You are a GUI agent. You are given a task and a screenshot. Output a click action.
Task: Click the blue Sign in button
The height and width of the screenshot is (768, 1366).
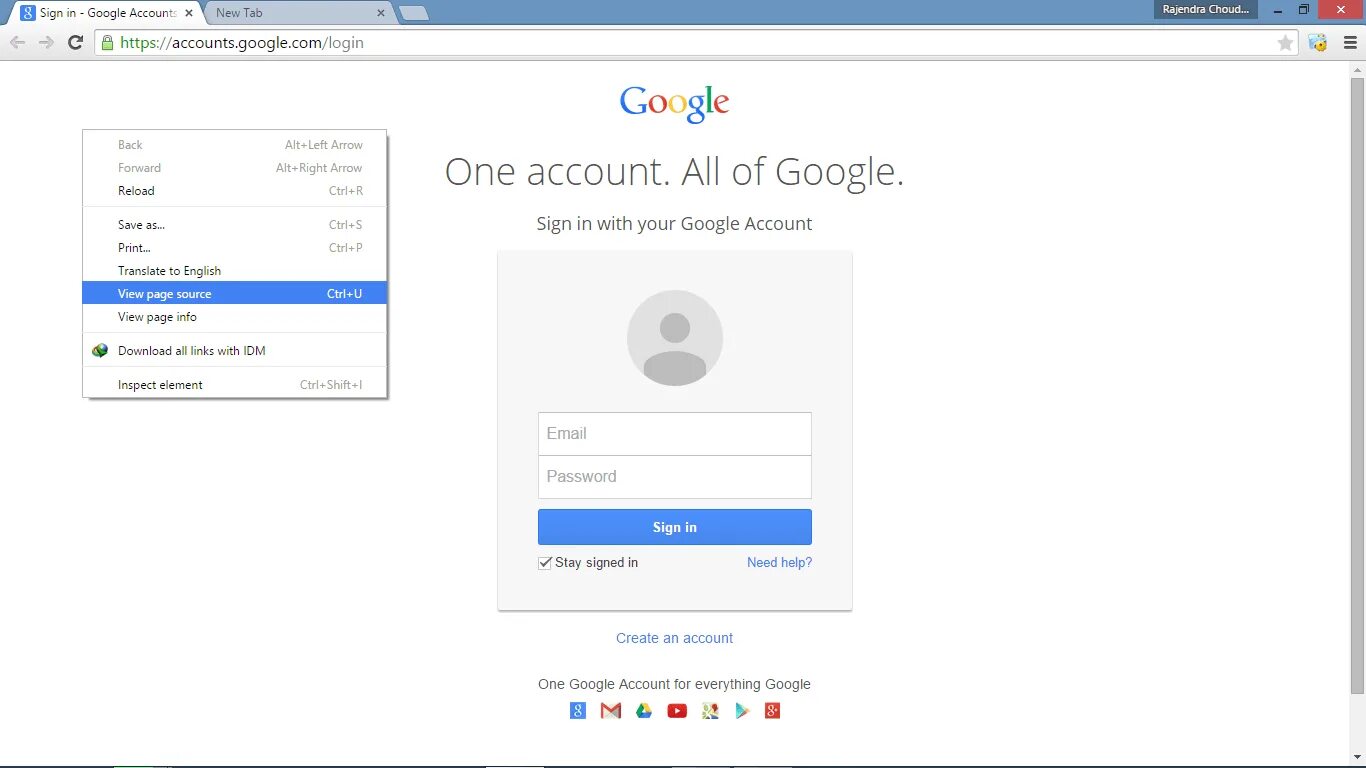[x=675, y=527]
